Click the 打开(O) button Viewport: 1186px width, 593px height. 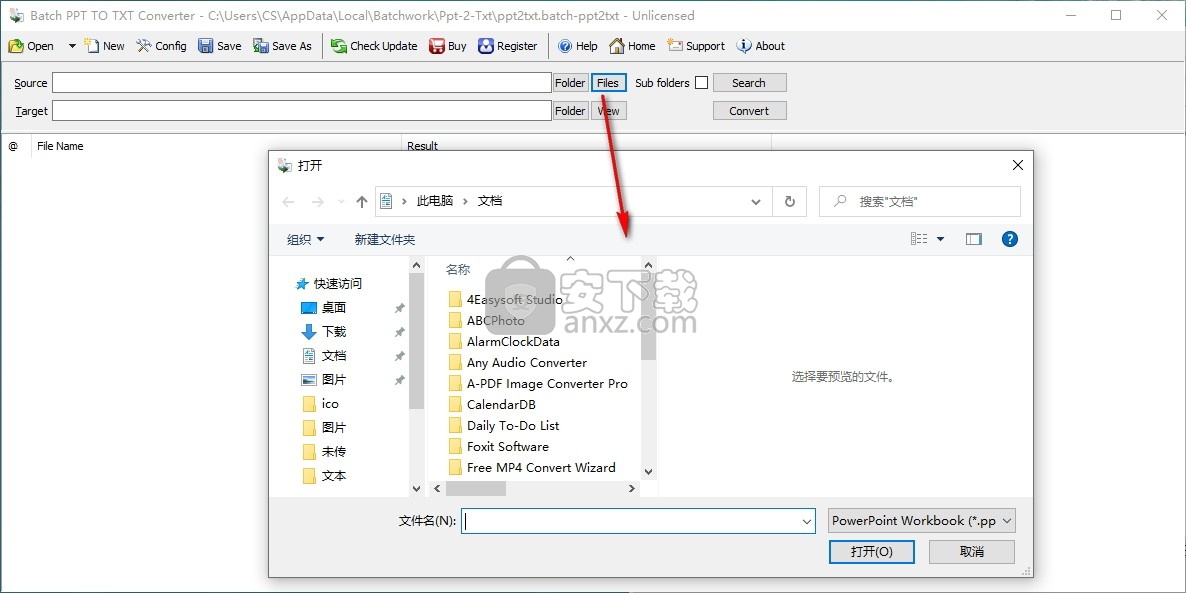pyautogui.click(x=871, y=551)
